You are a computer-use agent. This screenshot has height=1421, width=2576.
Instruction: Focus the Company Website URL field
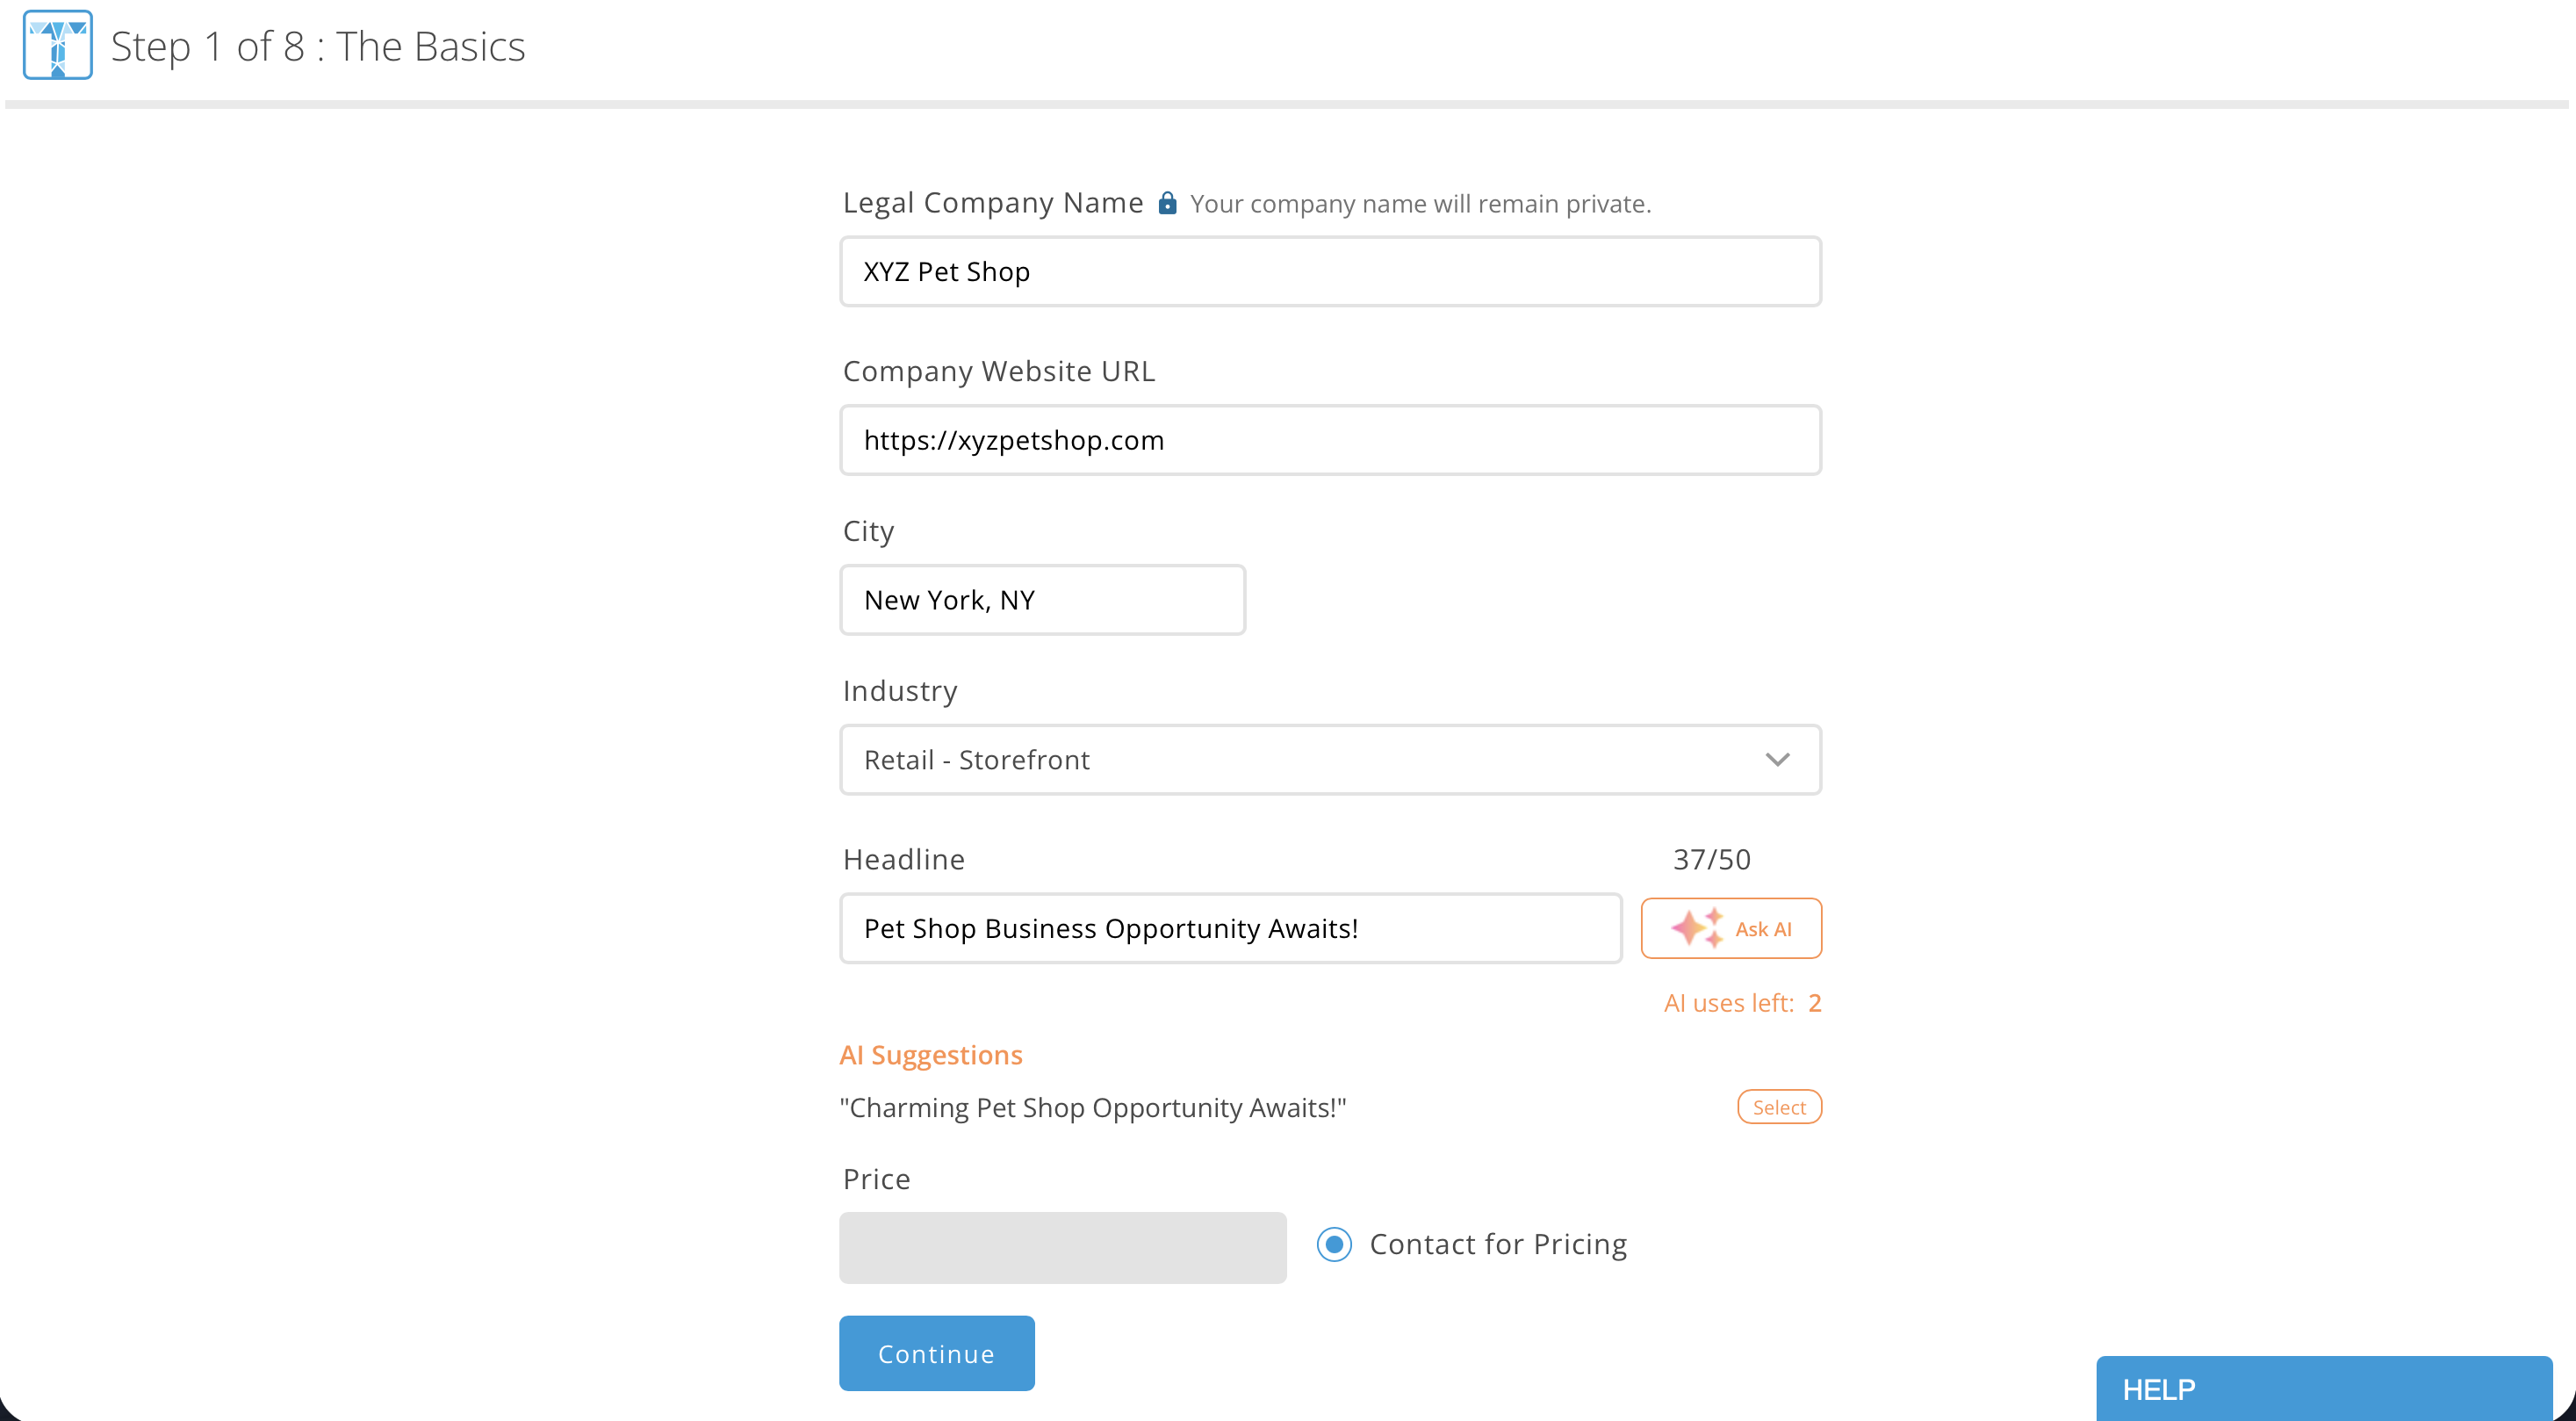point(1329,440)
